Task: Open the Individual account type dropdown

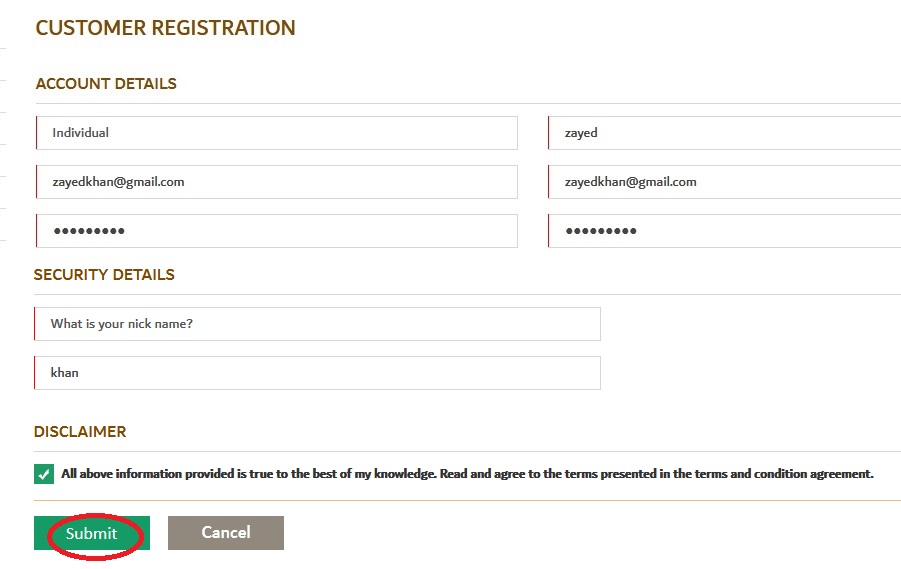Action: click(x=276, y=133)
